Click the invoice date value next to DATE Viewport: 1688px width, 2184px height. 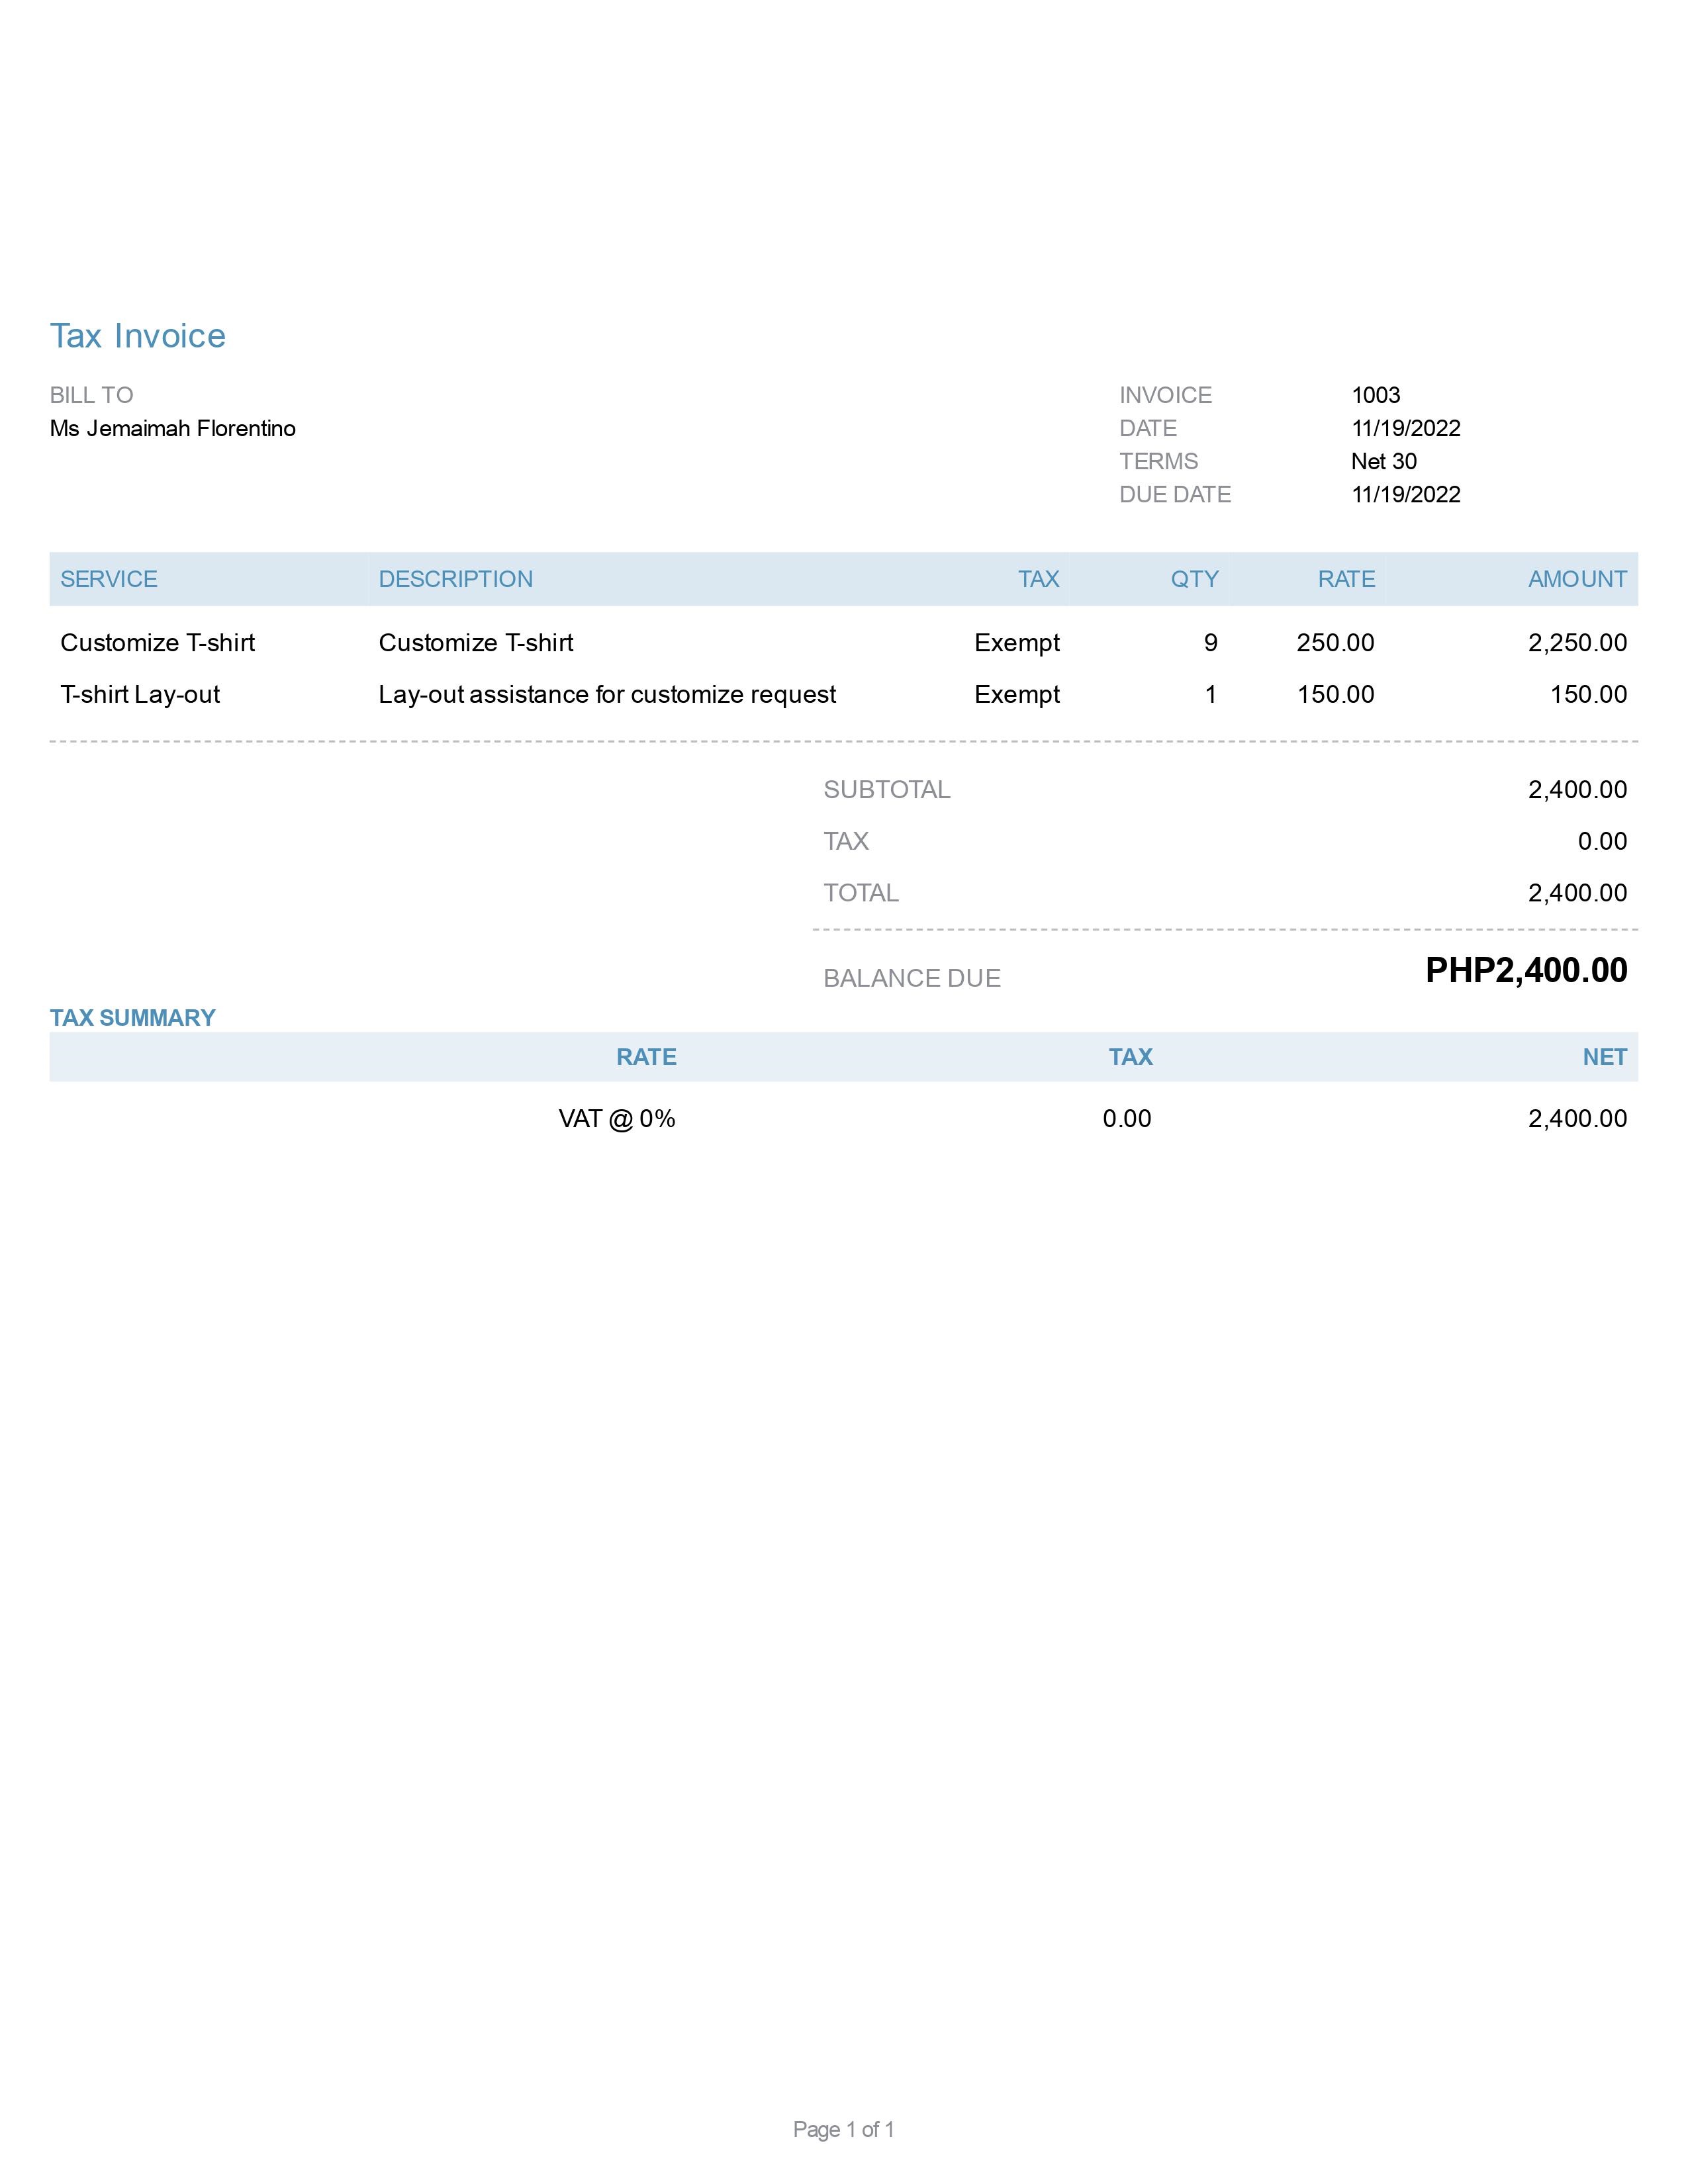(x=1405, y=428)
